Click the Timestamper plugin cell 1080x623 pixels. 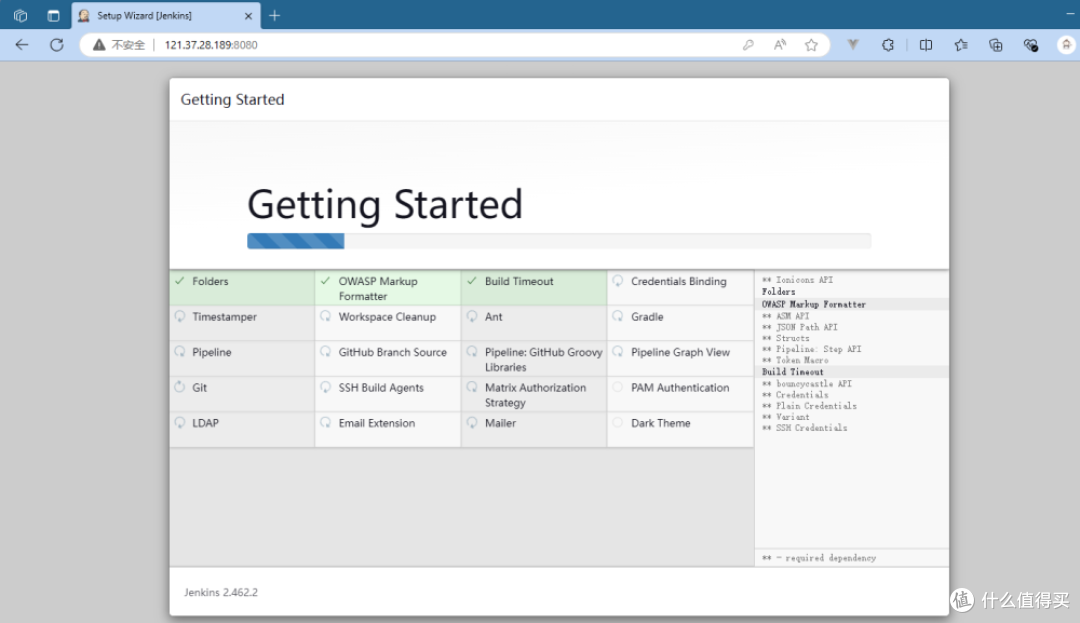[242, 324]
